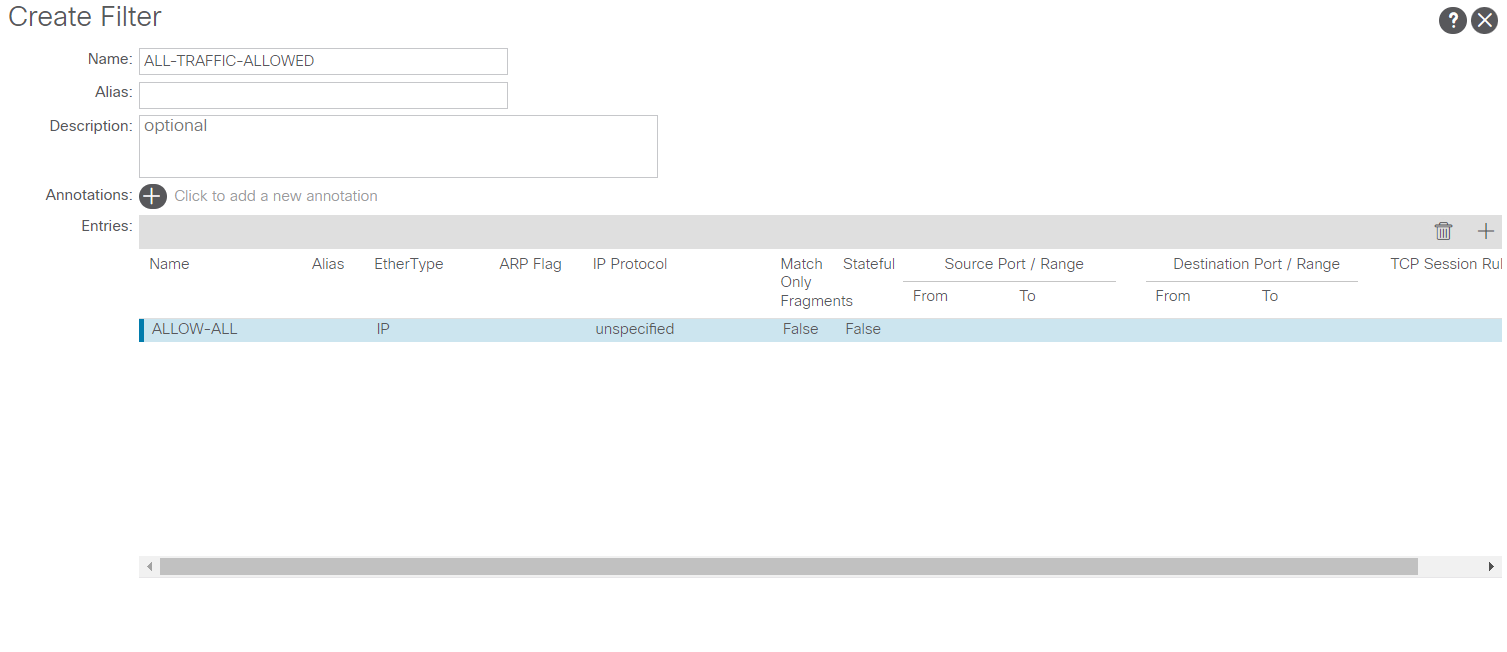The image size is (1507, 652).
Task: Click the unspecified IP Protocol cell
Action: 634,329
